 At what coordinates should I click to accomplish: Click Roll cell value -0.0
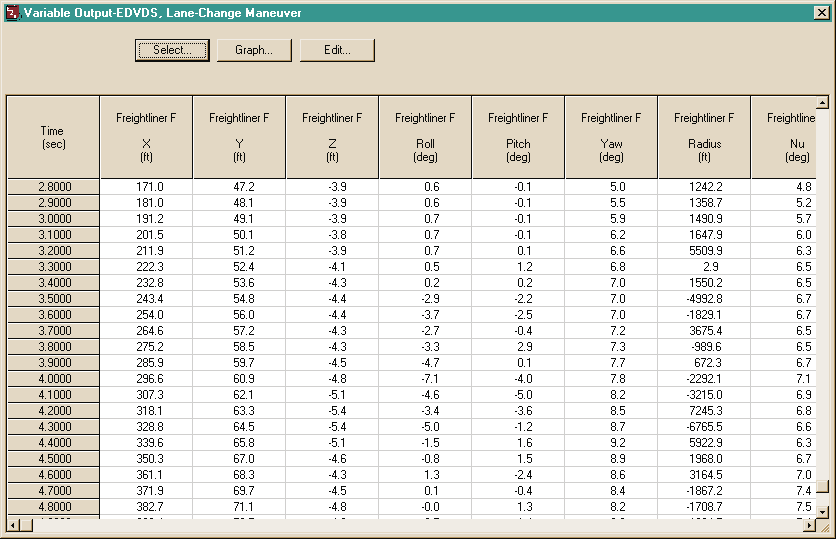pos(425,506)
